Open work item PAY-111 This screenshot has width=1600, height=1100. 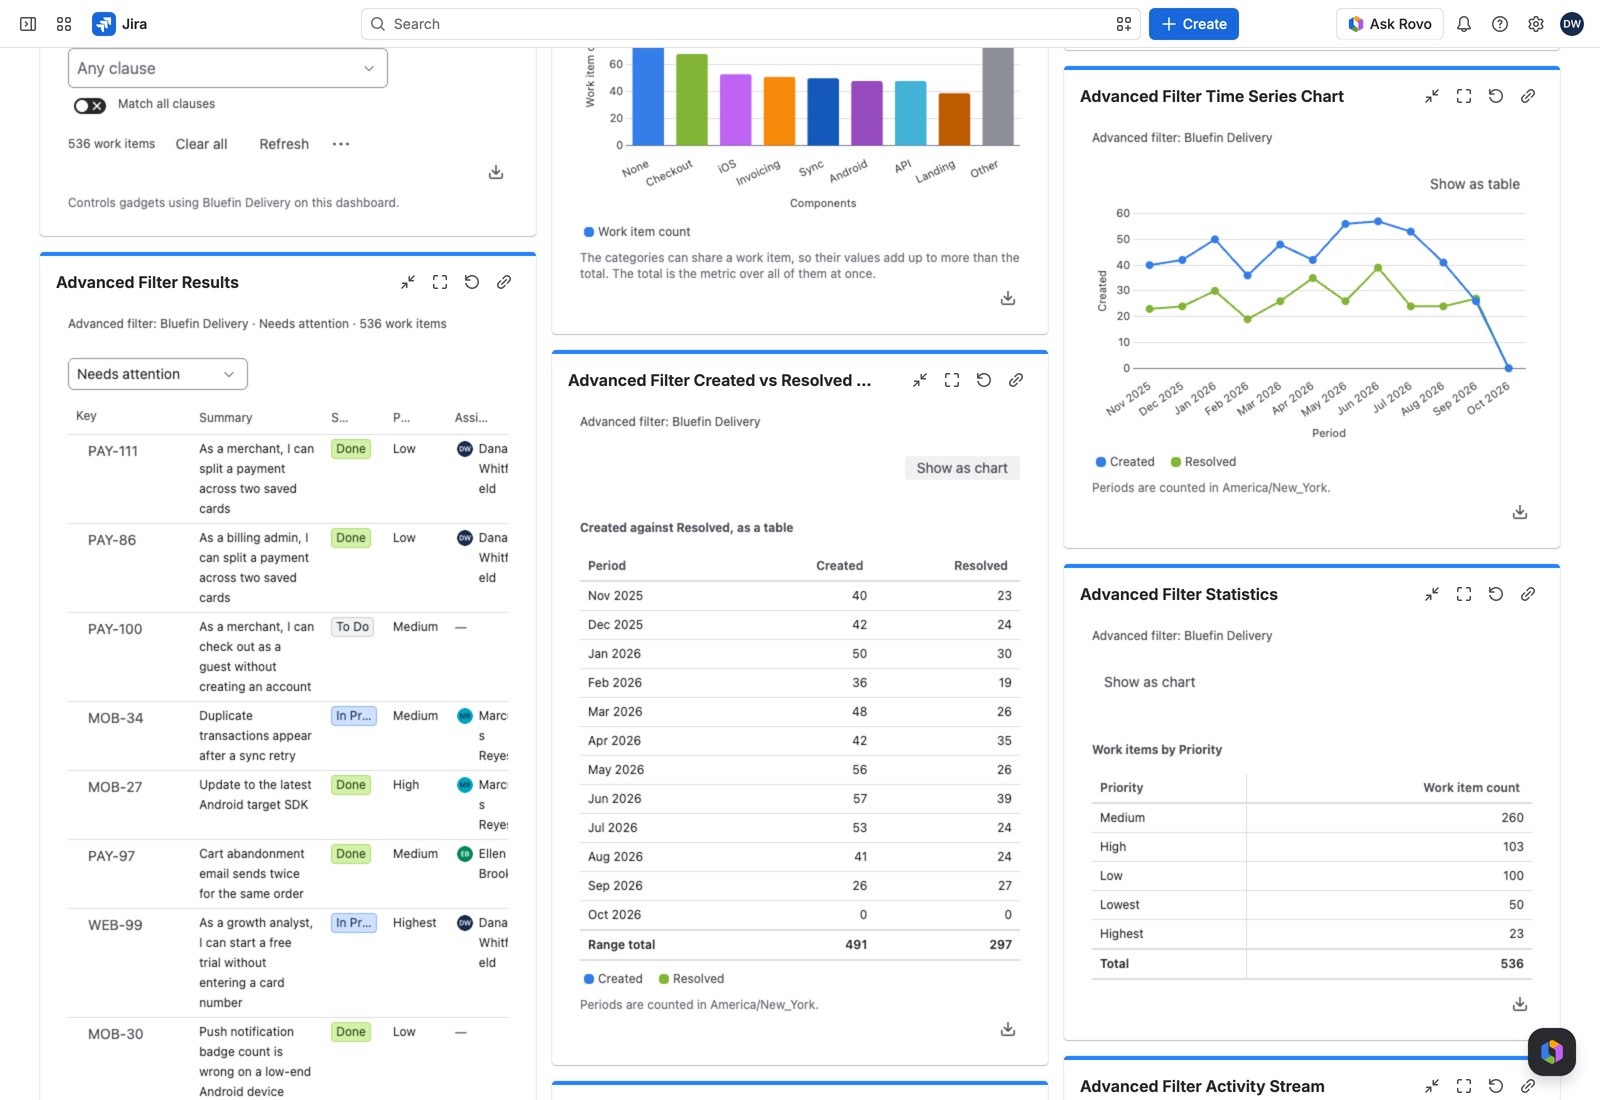coord(113,451)
